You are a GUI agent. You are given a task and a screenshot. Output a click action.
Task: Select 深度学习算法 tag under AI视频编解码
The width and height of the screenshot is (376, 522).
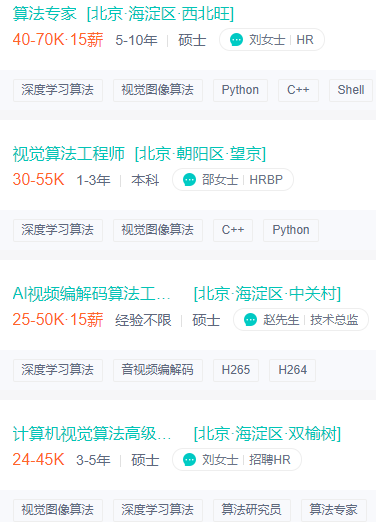pos(58,370)
